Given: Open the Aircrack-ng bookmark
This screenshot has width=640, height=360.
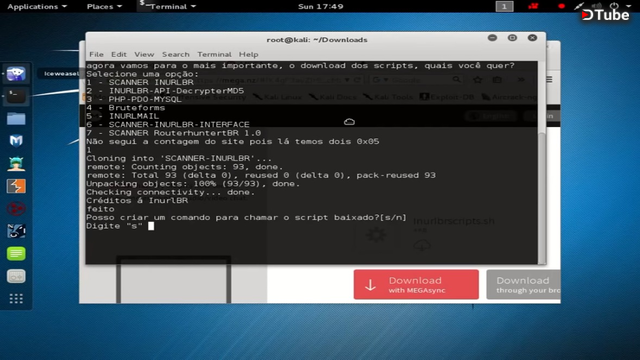Looking at the screenshot, I should [x=509, y=97].
